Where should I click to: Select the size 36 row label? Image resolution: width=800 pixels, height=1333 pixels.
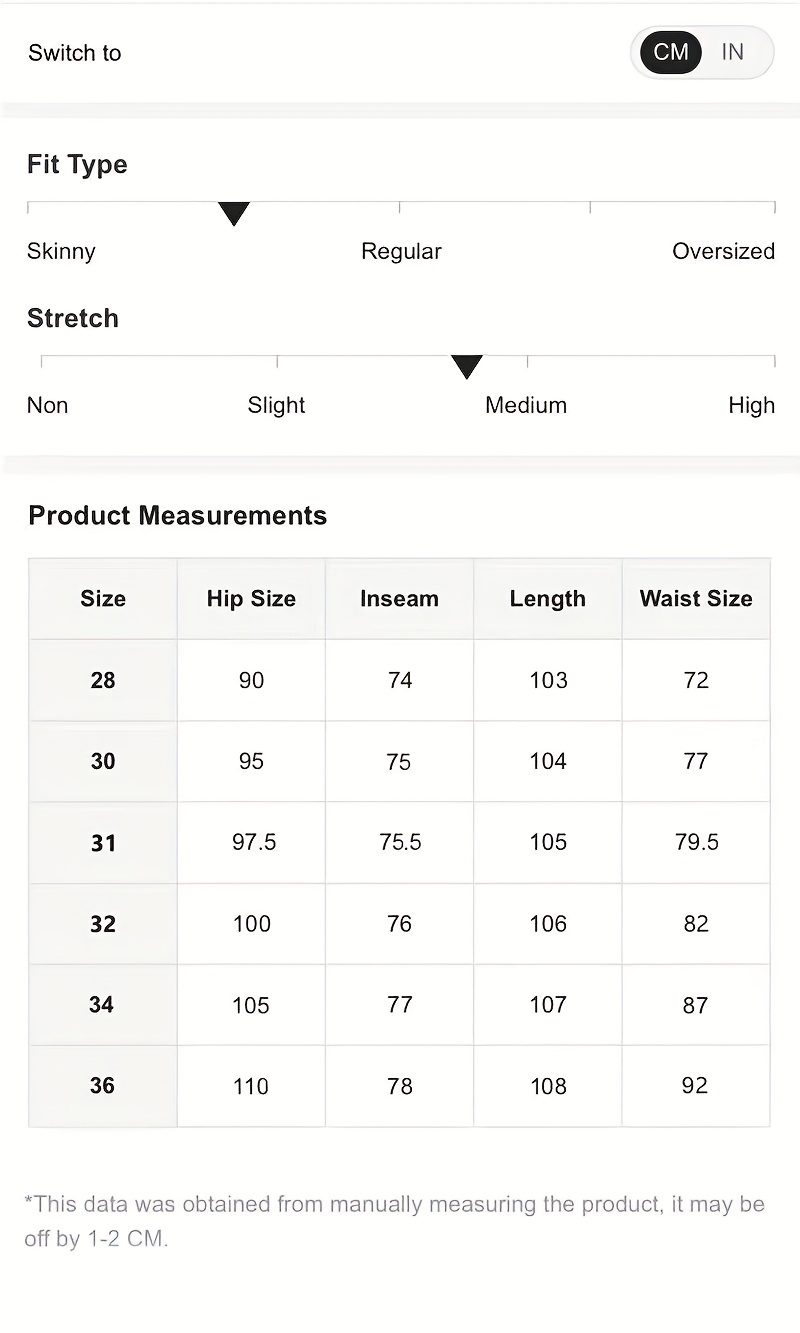pos(103,1086)
